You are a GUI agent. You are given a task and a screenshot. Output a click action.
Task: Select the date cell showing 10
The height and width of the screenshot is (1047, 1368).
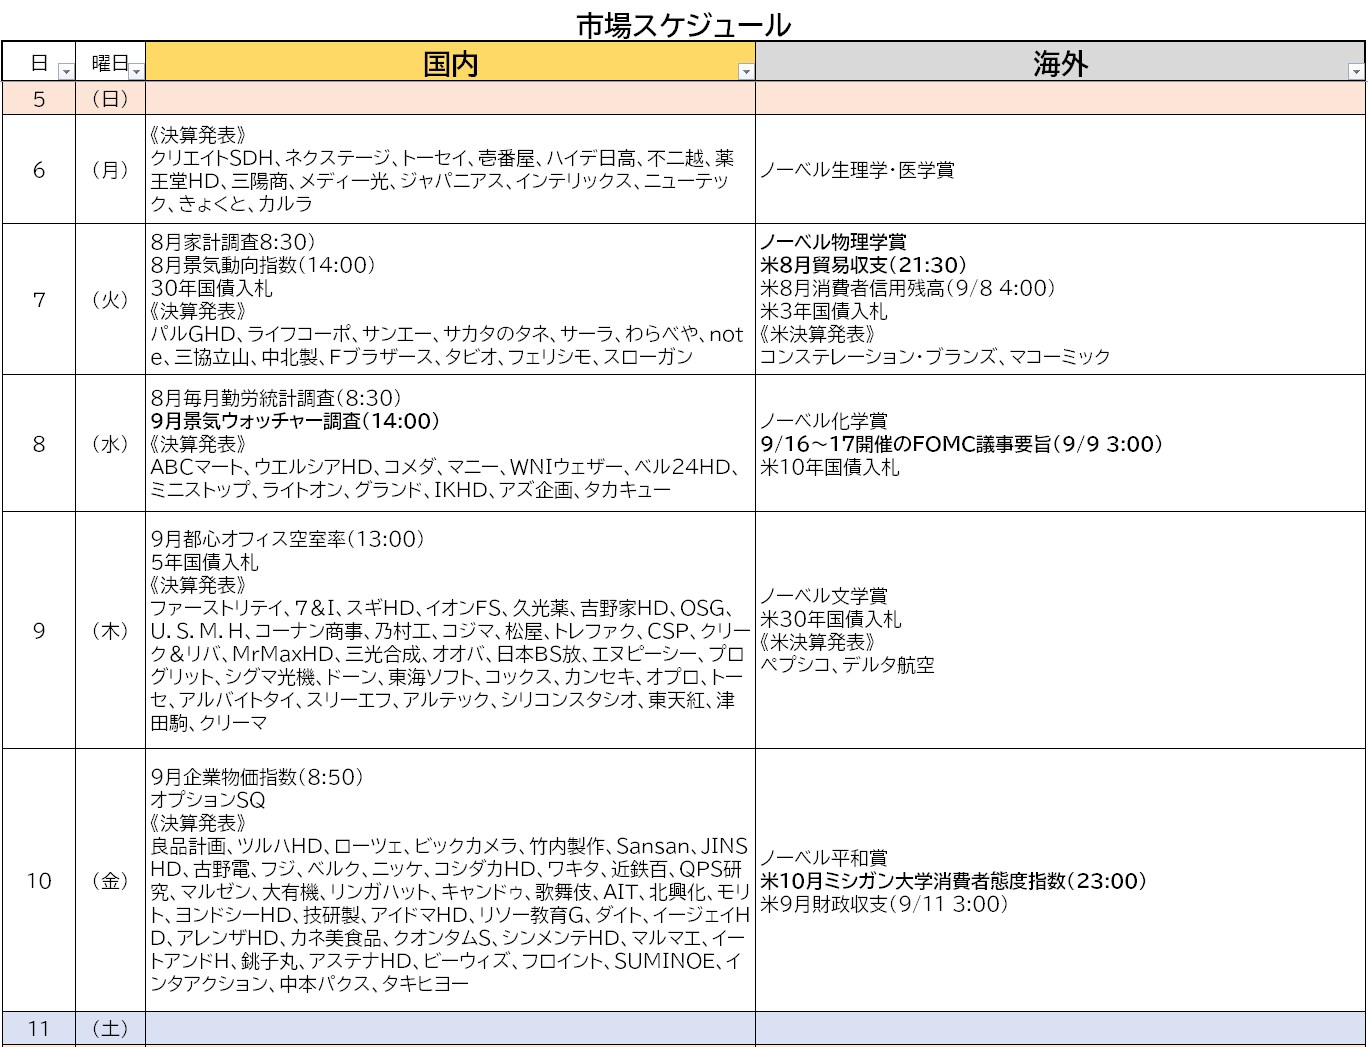click(x=39, y=880)
